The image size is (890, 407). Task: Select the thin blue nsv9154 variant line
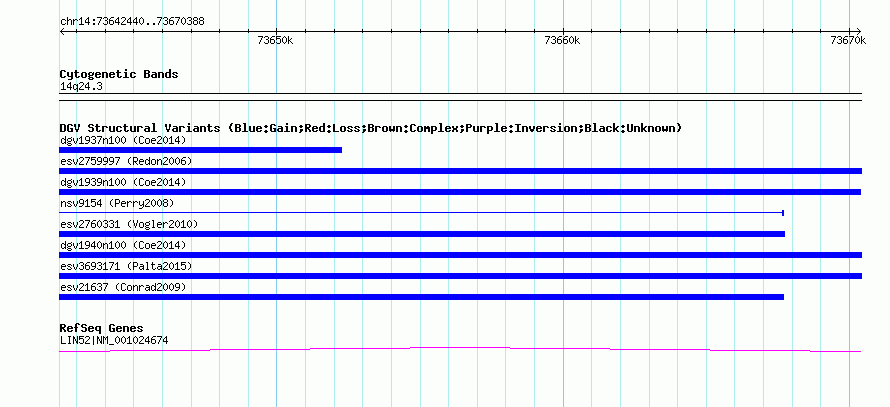click(422, 213)
